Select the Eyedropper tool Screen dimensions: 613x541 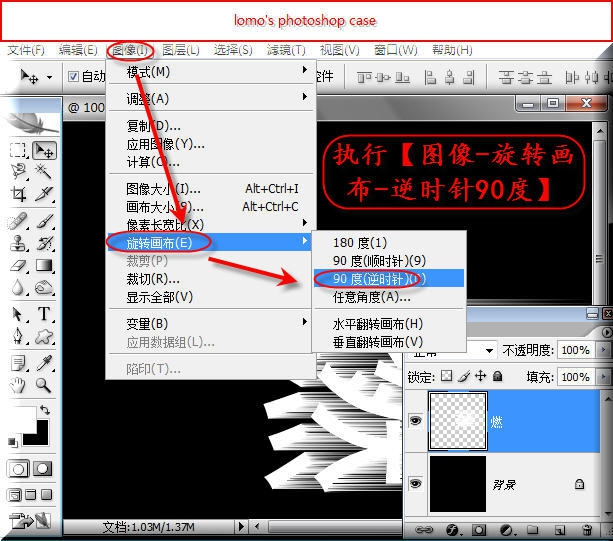(44, 364)
